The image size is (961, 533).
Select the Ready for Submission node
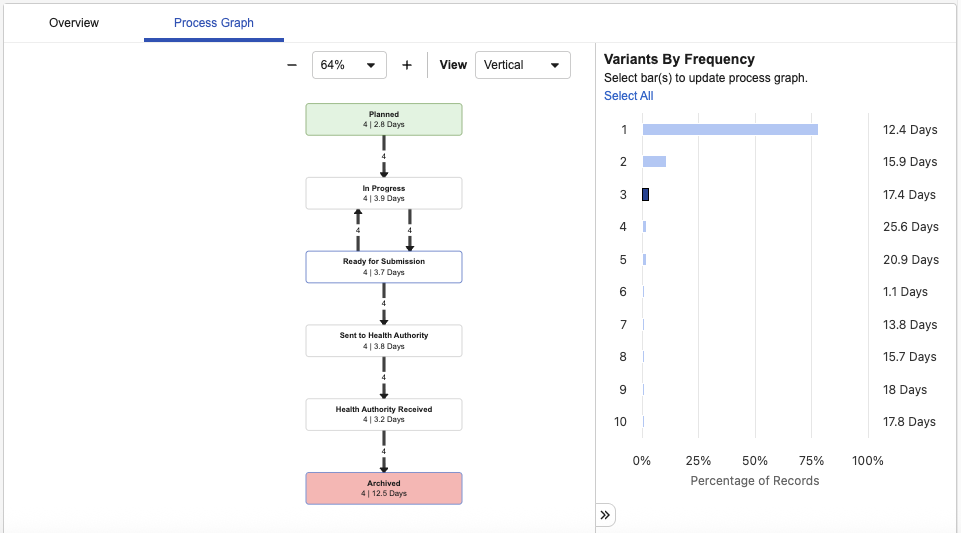point(384,267)
